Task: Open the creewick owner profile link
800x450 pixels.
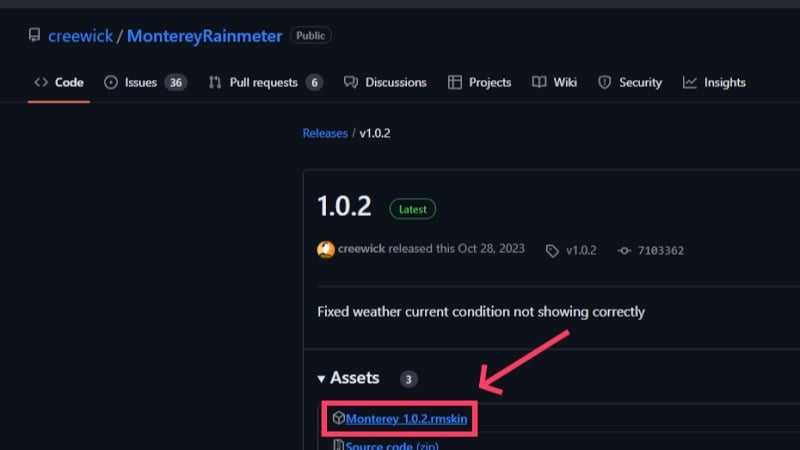Action: 80,36
